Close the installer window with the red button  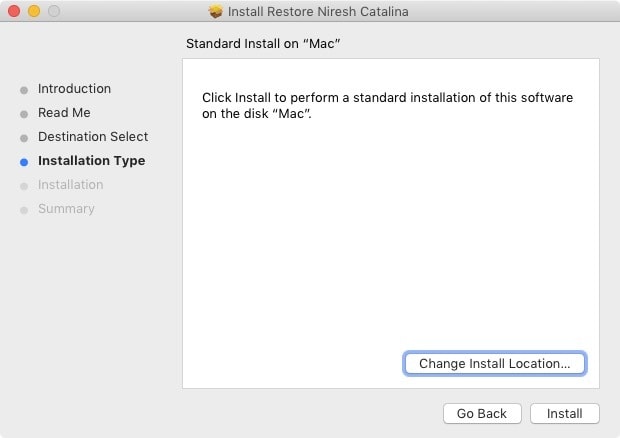[14, 12]
